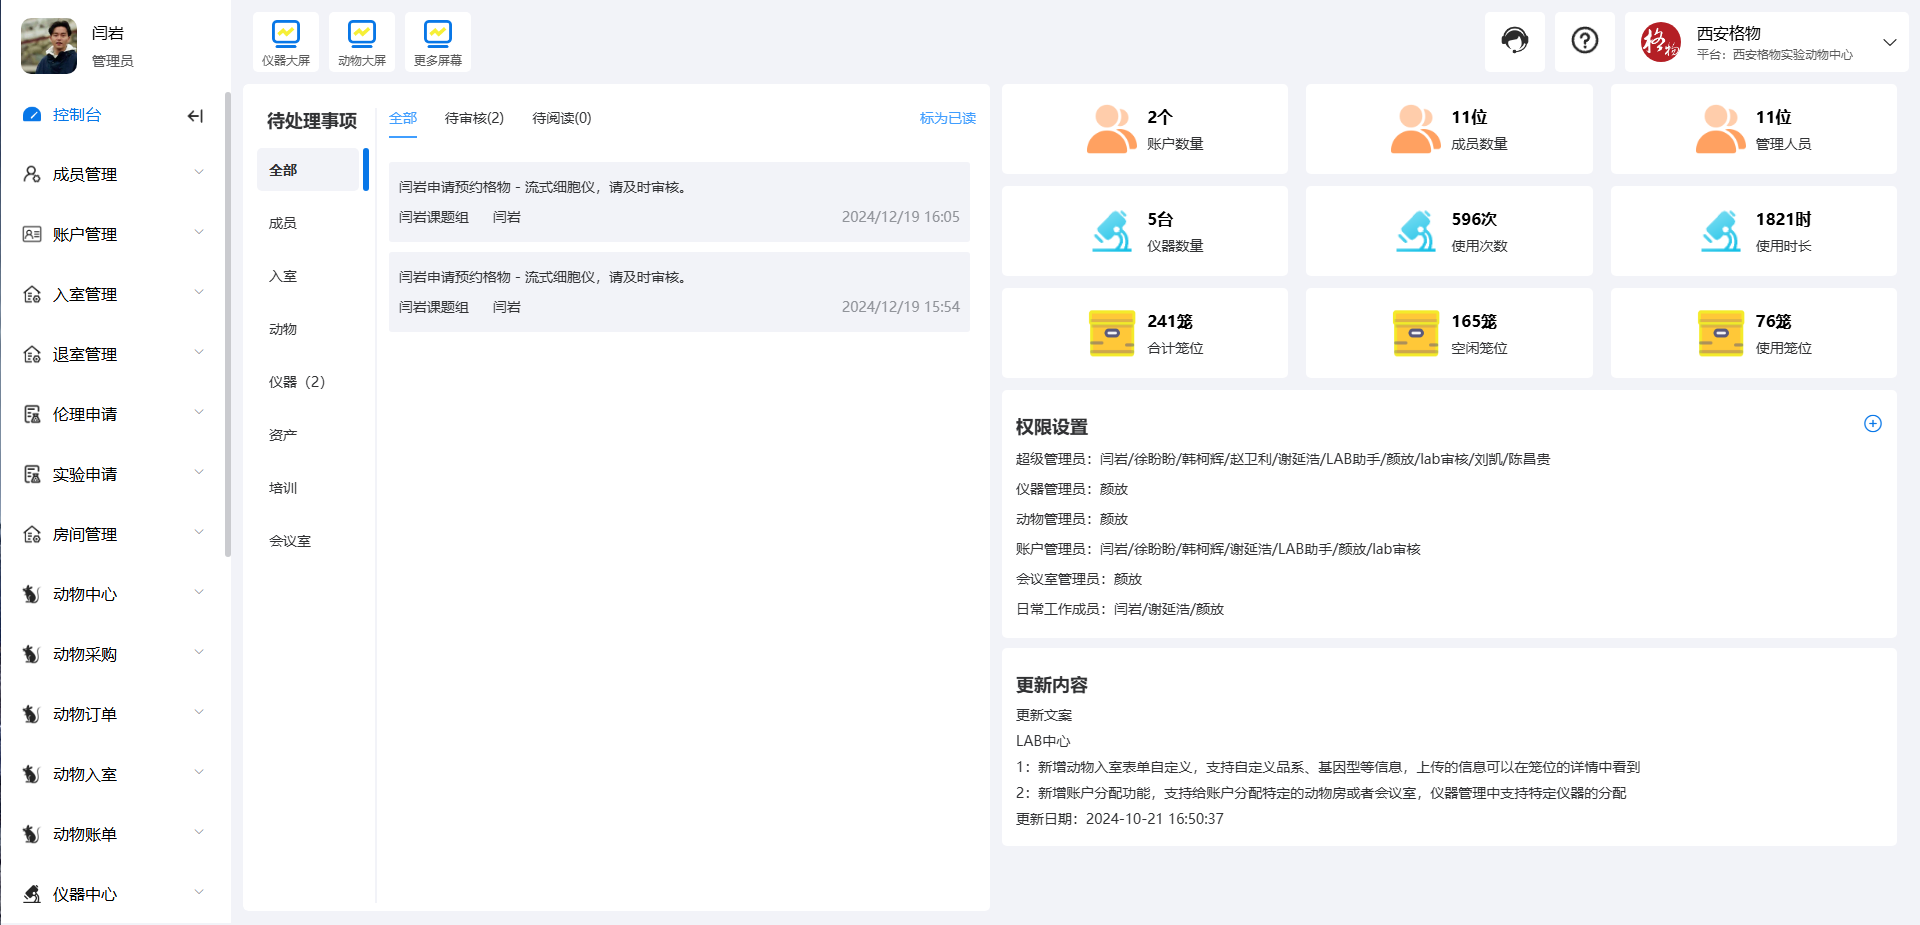Screen dimensions: 1920x925
Task: Open the 16:05 流式细胞仪 approval request
Action: [x=678, y=201]
